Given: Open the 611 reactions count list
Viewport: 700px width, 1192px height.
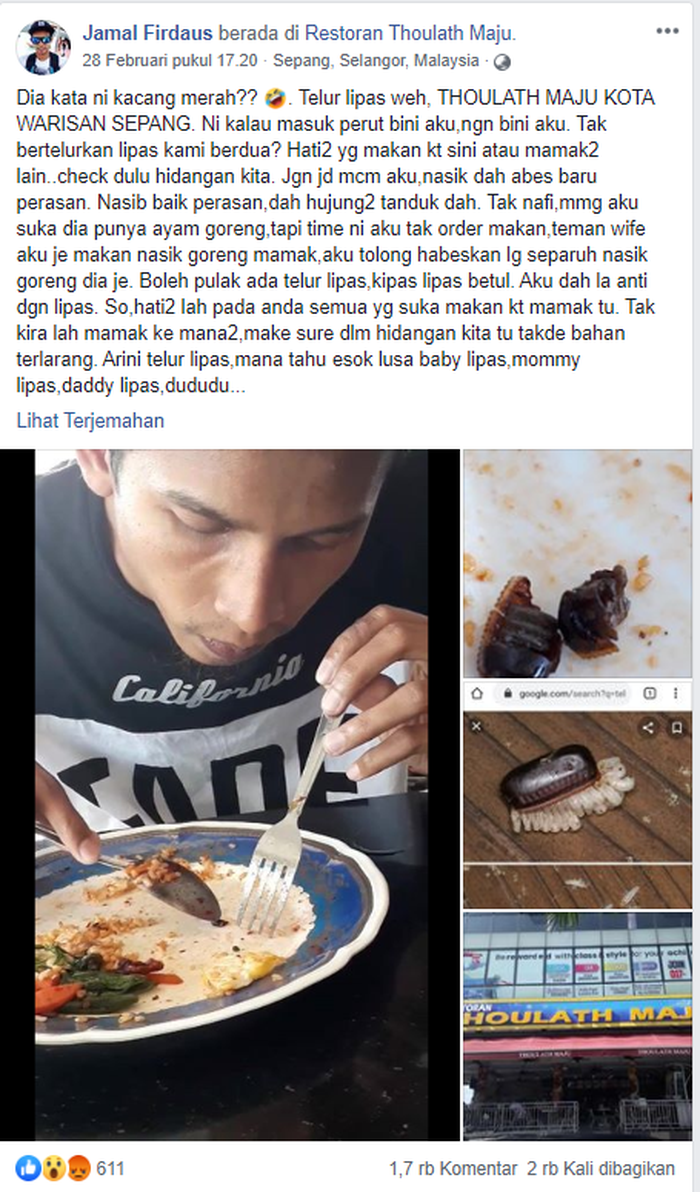Looking at the screenshot, I should (x=110, y=1168).
